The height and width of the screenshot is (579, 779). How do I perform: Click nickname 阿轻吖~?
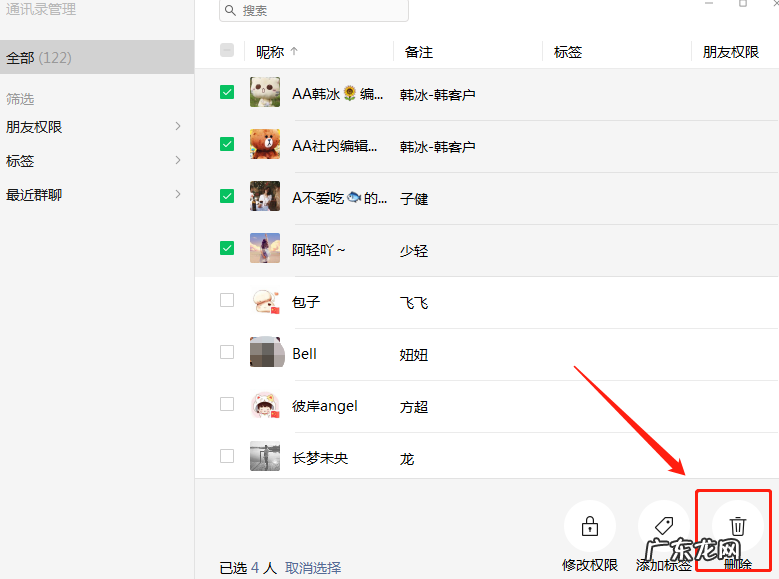(x=318, y=250)
